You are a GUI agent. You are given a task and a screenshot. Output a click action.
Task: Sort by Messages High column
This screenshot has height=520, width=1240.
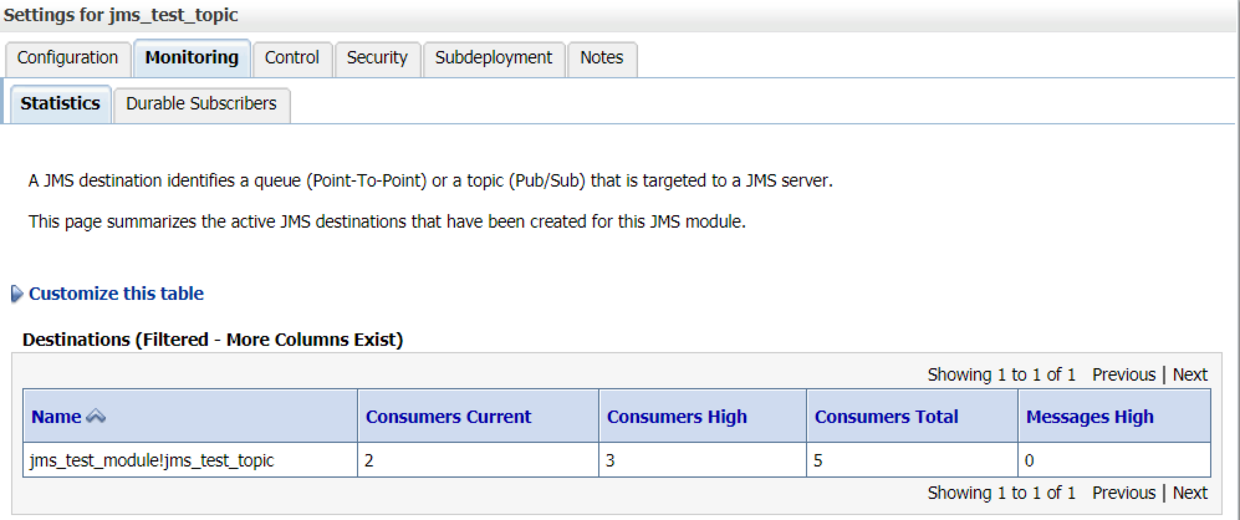pos(1090,417)
